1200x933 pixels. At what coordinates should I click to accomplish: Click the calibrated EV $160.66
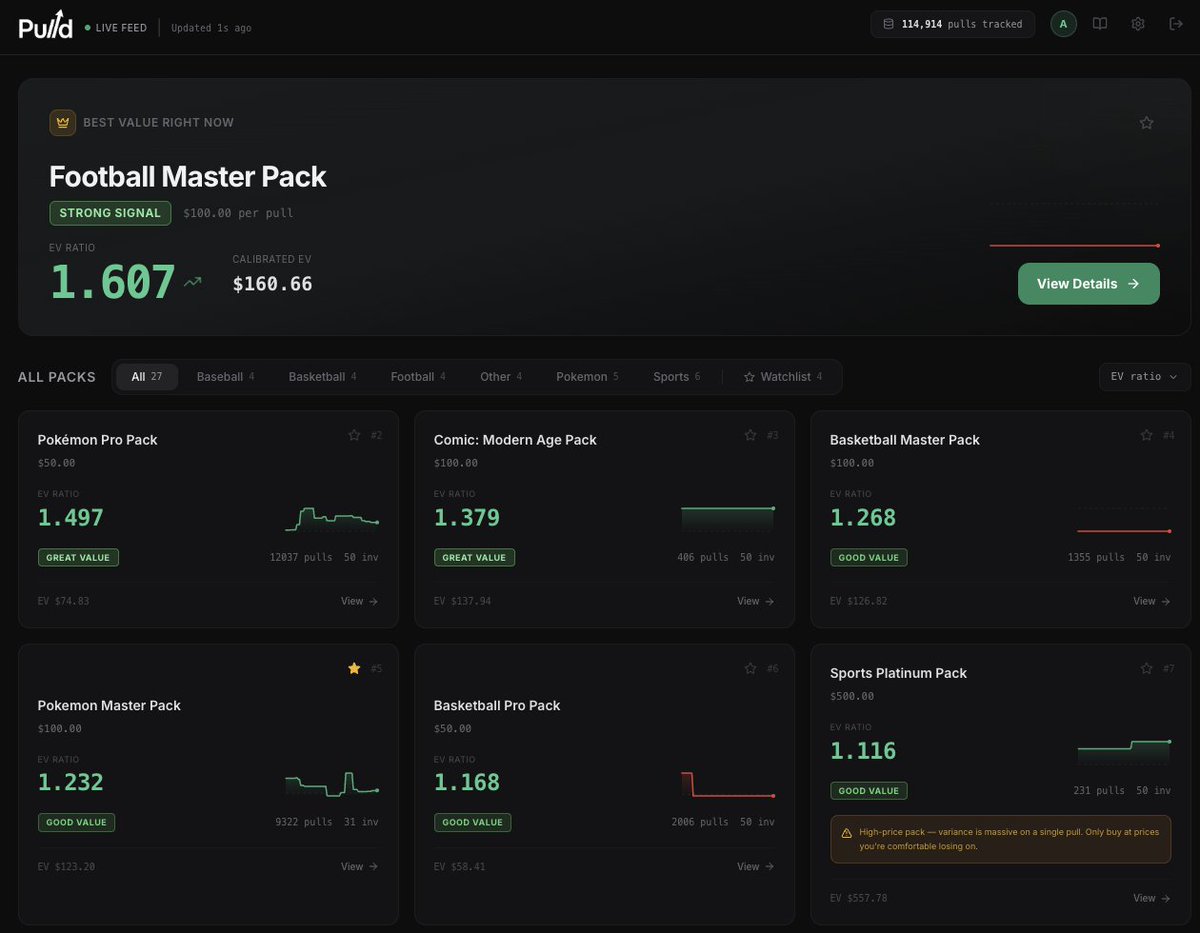[x=272, y=284]
